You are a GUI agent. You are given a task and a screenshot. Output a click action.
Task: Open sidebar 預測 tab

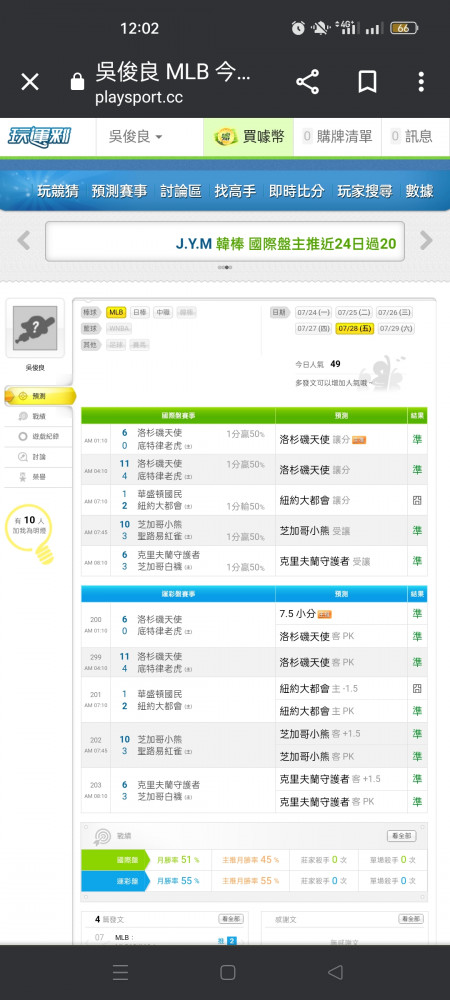click(40, 396)
